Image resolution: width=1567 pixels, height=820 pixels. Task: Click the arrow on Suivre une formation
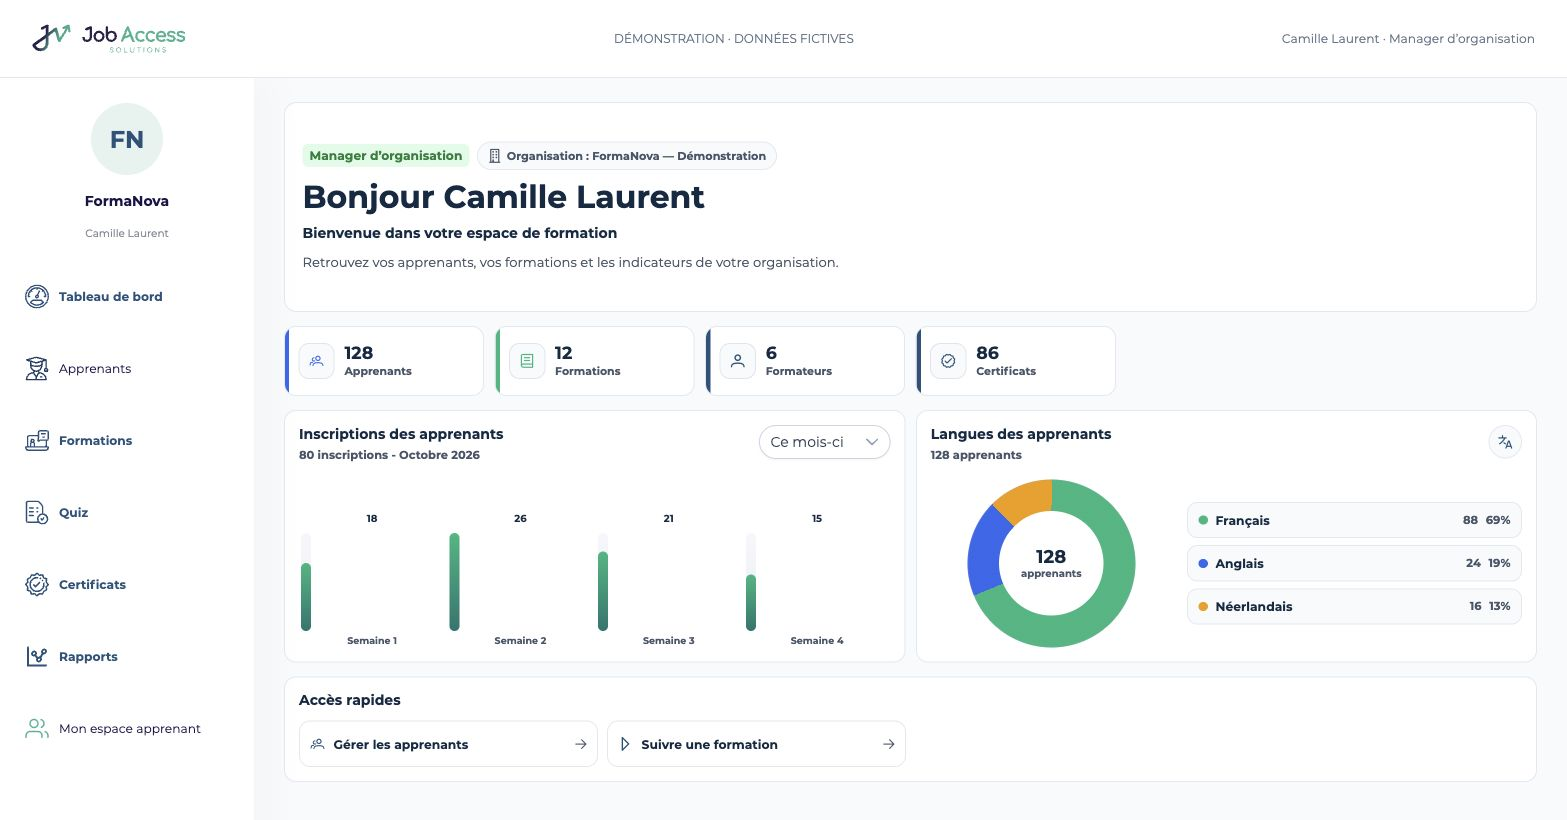click(889, 744)
